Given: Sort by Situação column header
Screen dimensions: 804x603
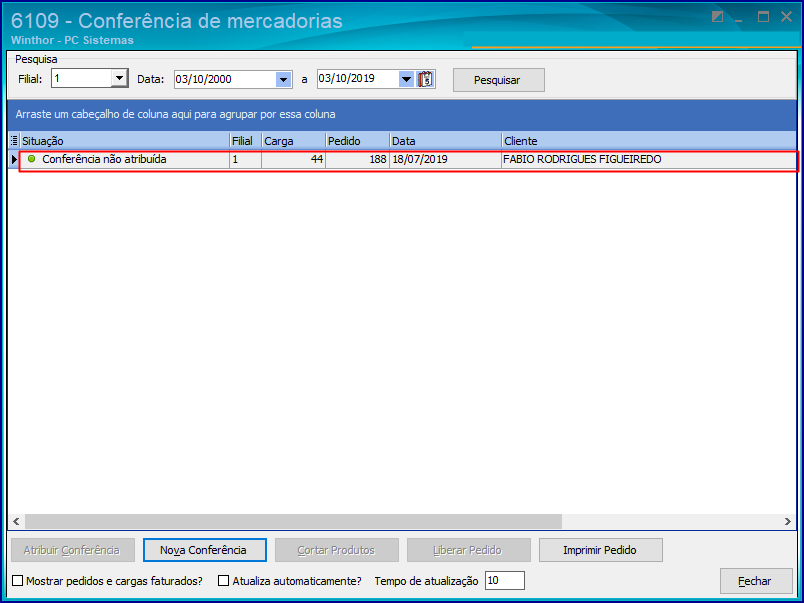Looking at the screenshot, I should point(125,141).
